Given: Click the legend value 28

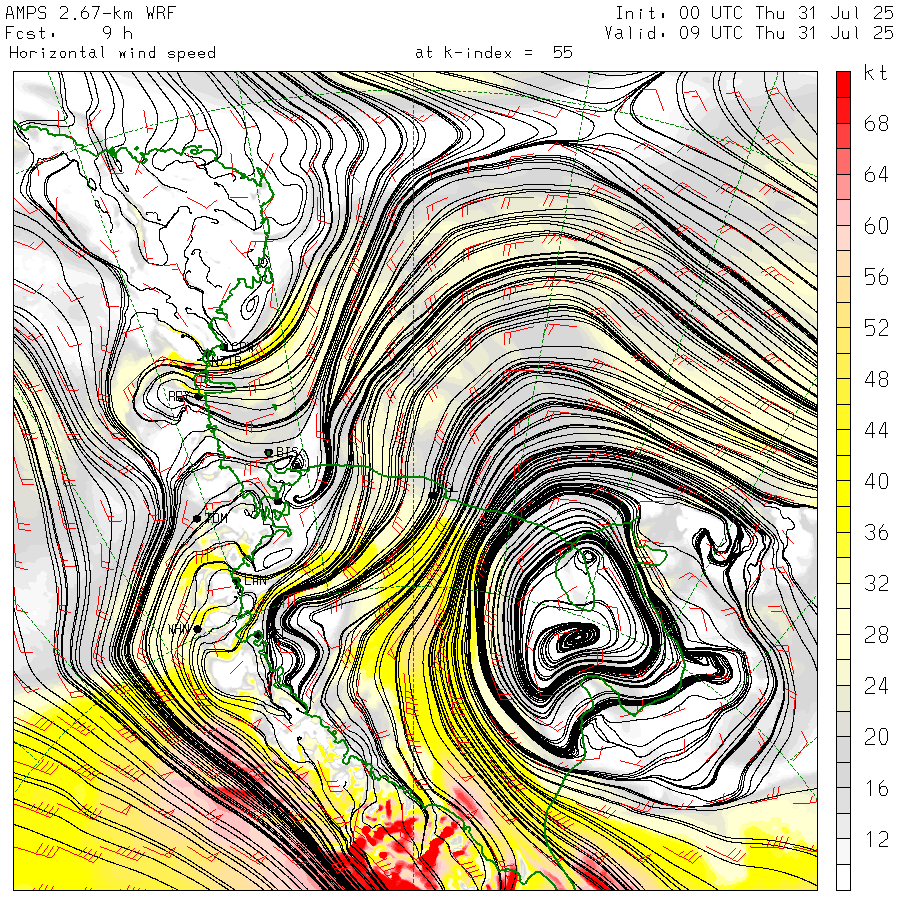Looking at the screenshot, I should click(x=876, y=635).
